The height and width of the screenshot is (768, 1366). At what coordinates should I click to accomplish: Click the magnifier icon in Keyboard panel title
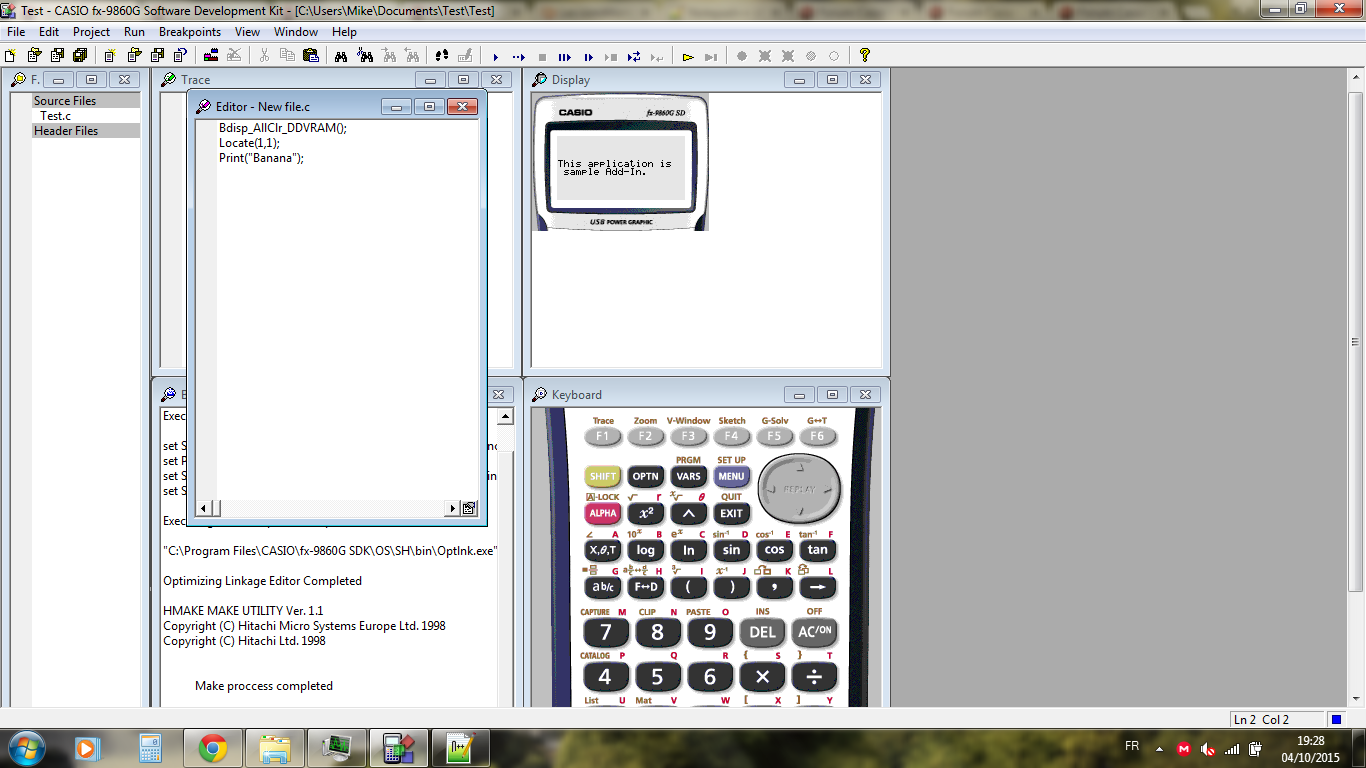540,395
